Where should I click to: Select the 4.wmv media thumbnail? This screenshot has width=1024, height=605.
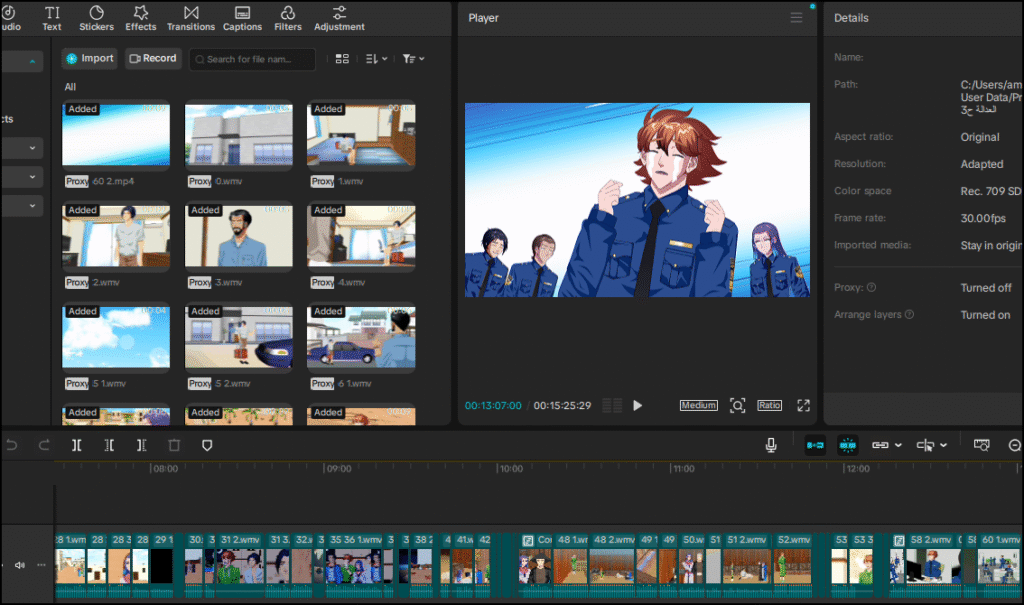(361, 236)
